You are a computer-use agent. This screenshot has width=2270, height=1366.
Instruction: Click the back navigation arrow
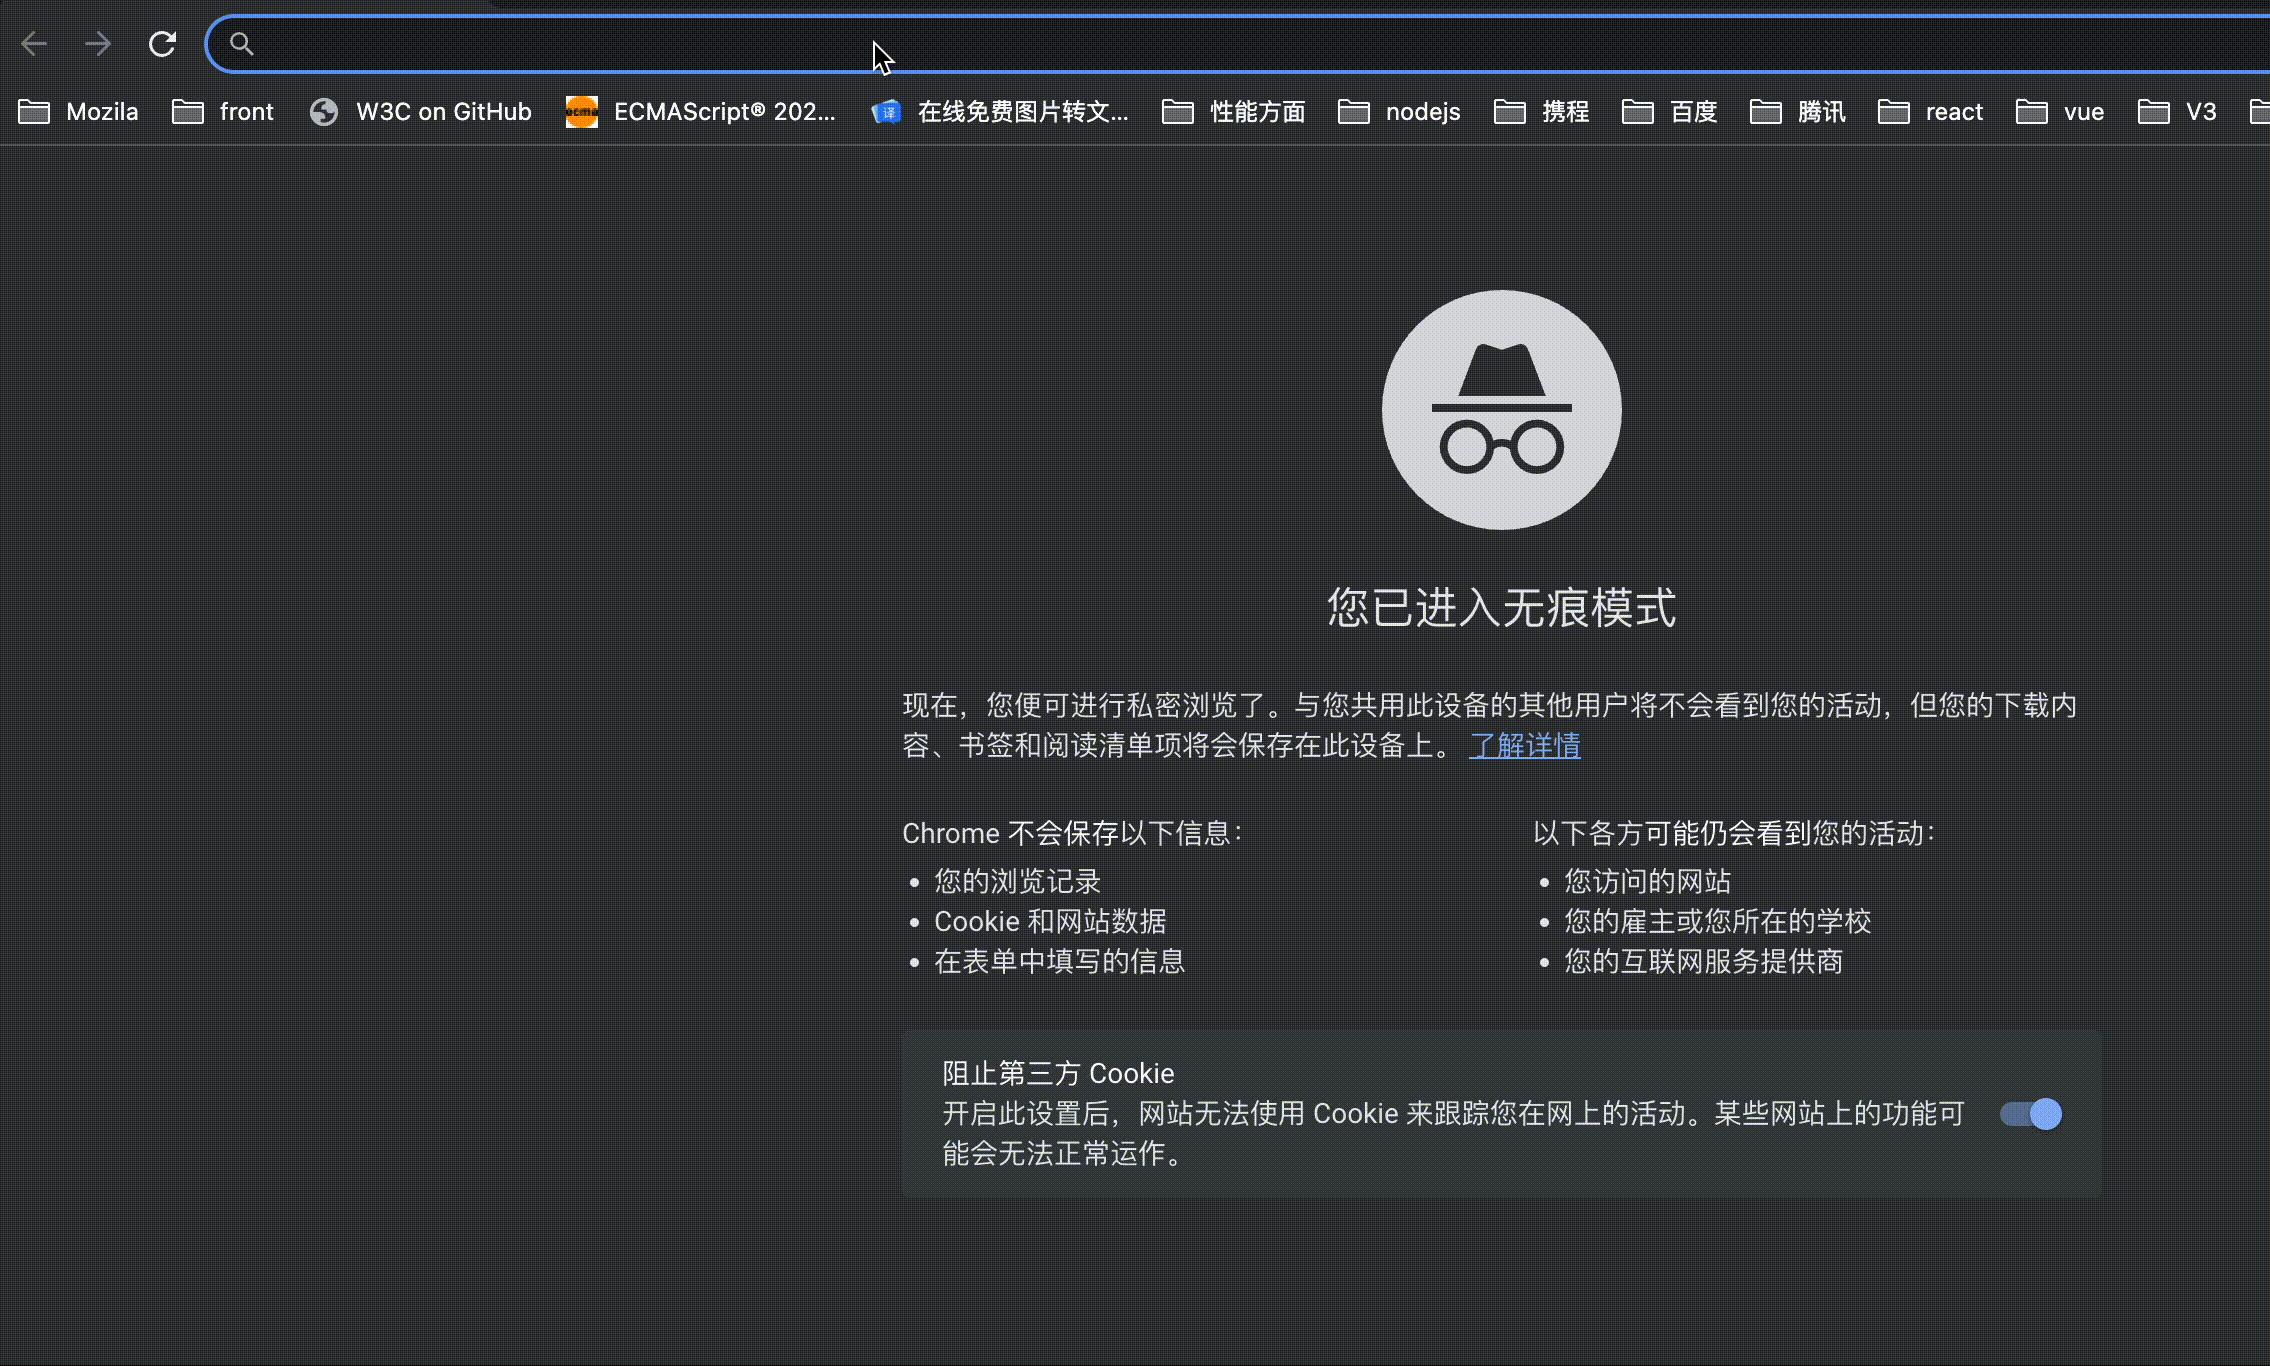pos(36,43)
